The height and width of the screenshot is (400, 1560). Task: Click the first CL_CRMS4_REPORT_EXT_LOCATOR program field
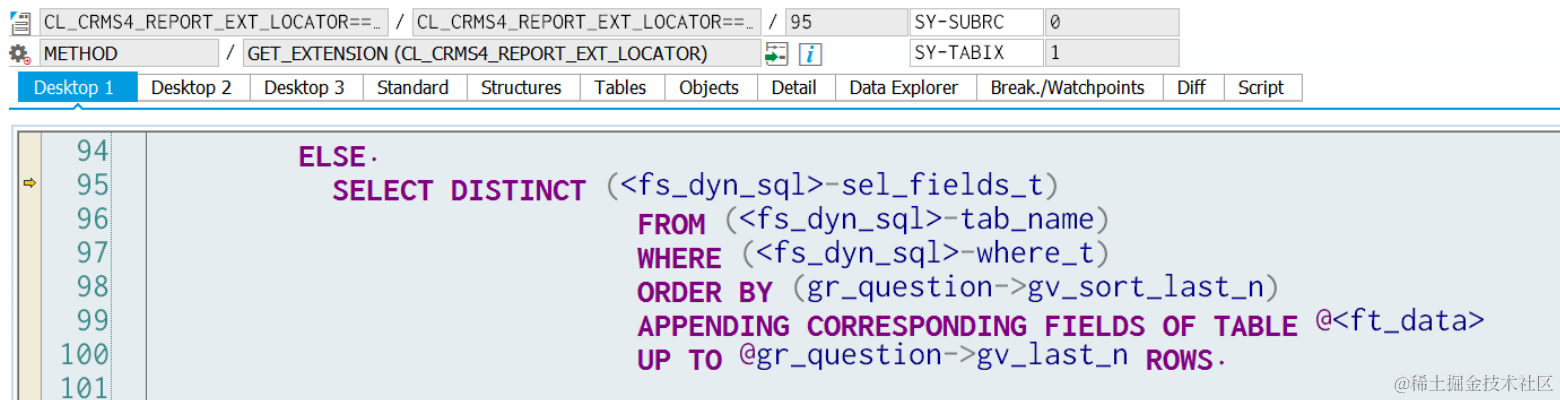(214, 22)
